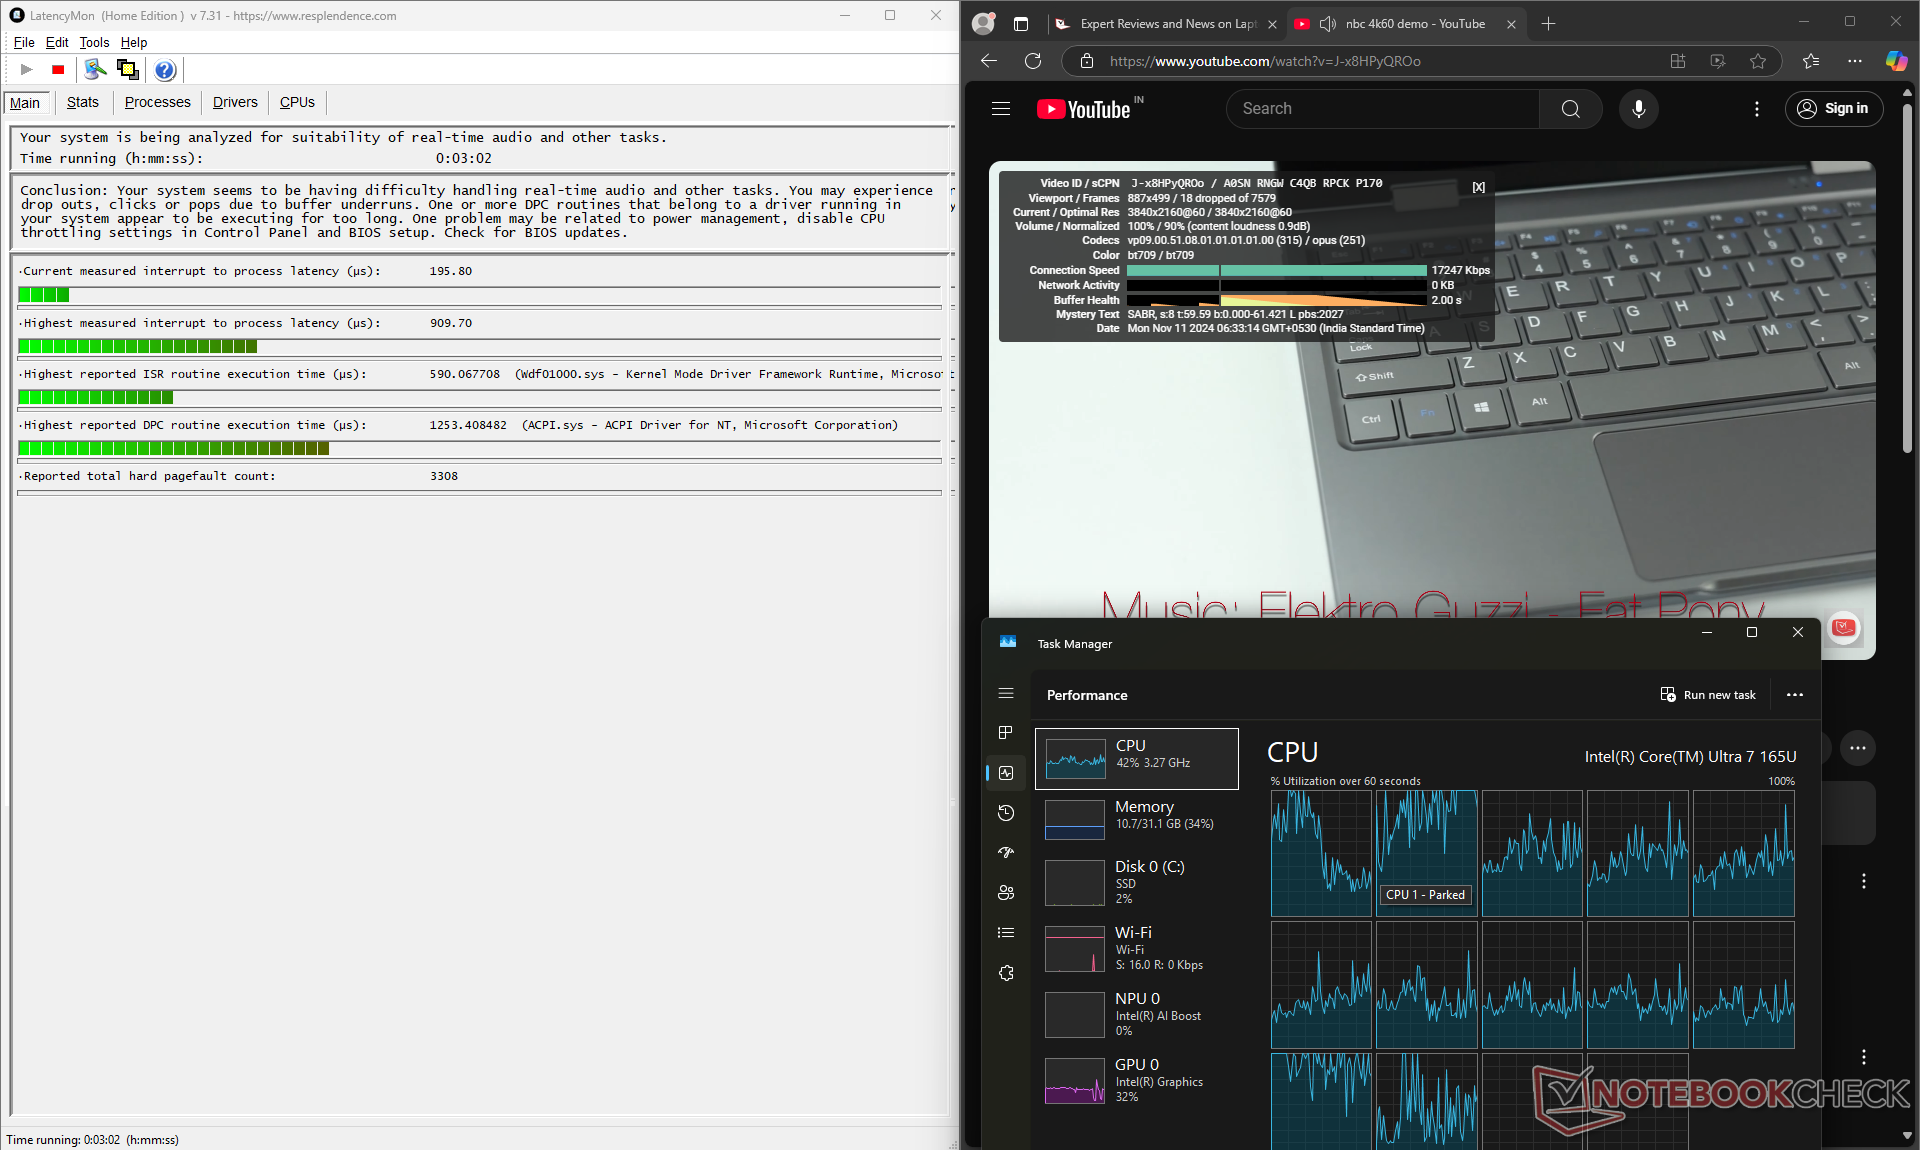The image size is (1920, 1150).
Task: Select the NPU 0 performance entry
Action: (1137, 1014)
